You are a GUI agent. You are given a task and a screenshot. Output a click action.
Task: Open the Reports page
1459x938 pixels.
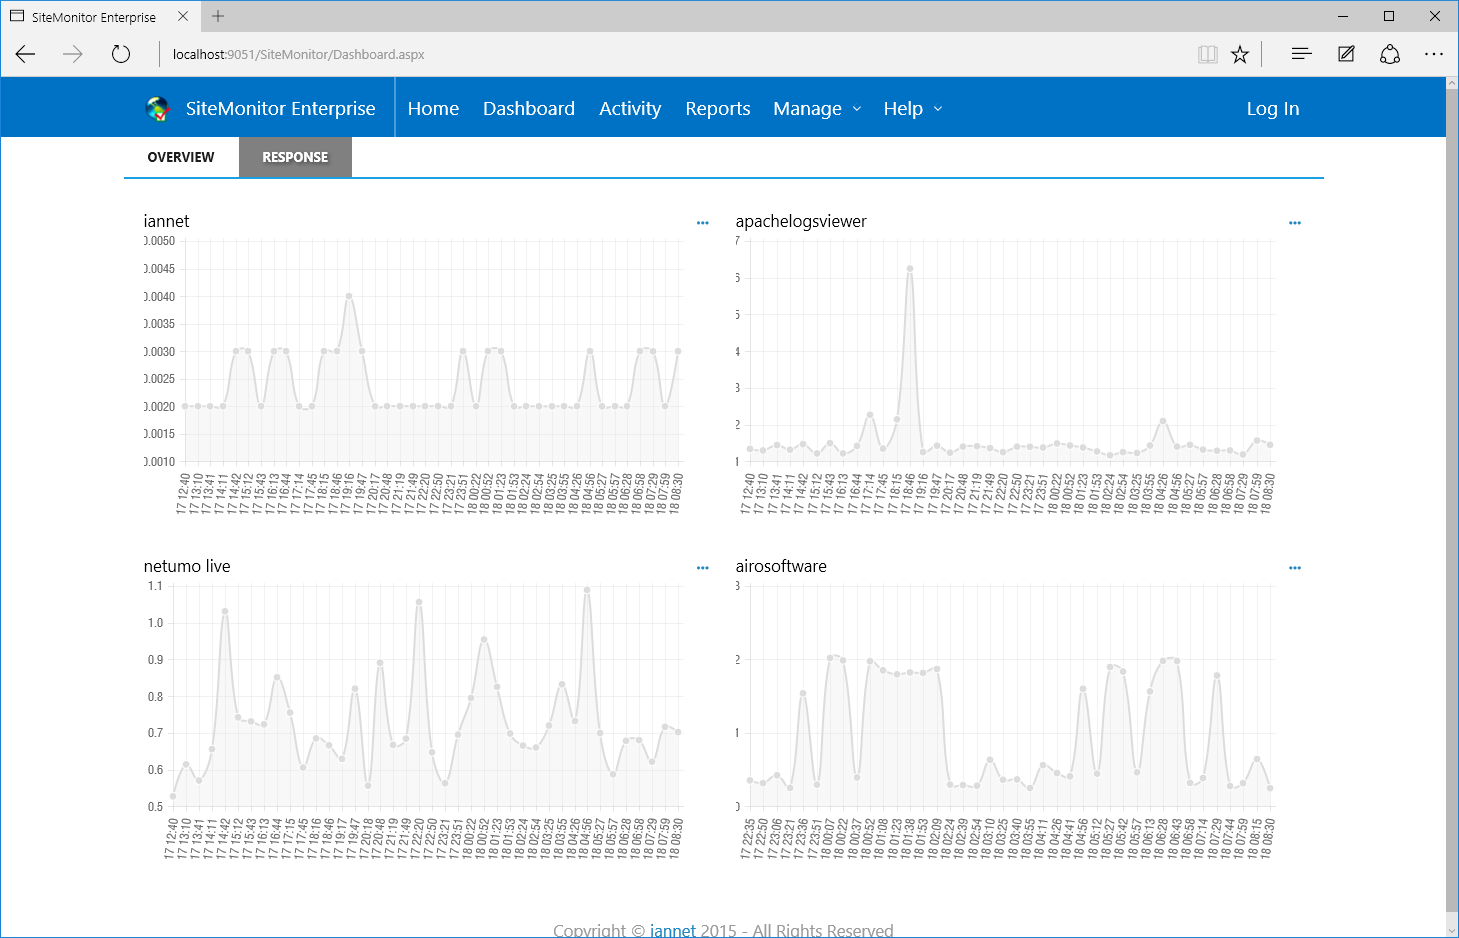(x=718, y=109)
